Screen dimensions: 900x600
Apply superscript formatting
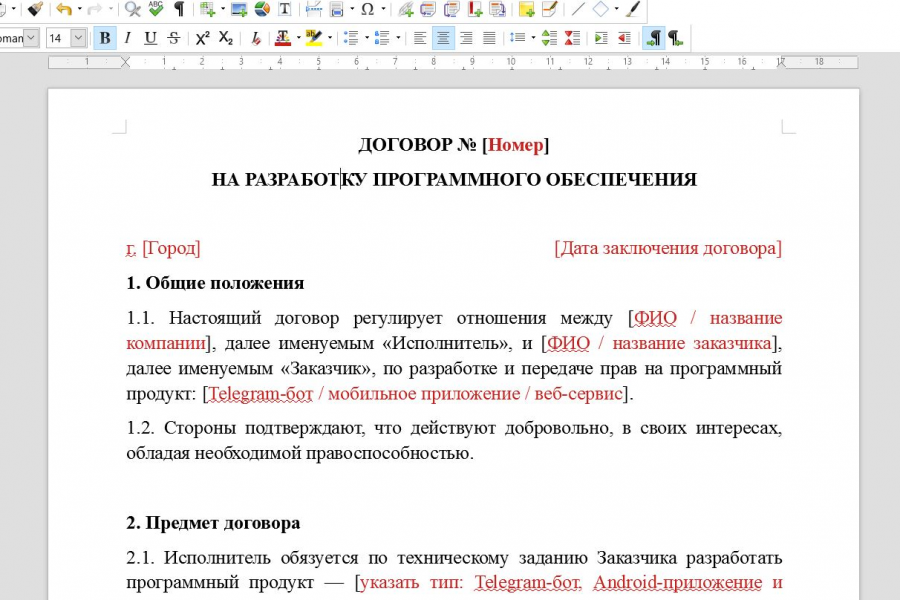pyautogui.click(x=203, y=38)
